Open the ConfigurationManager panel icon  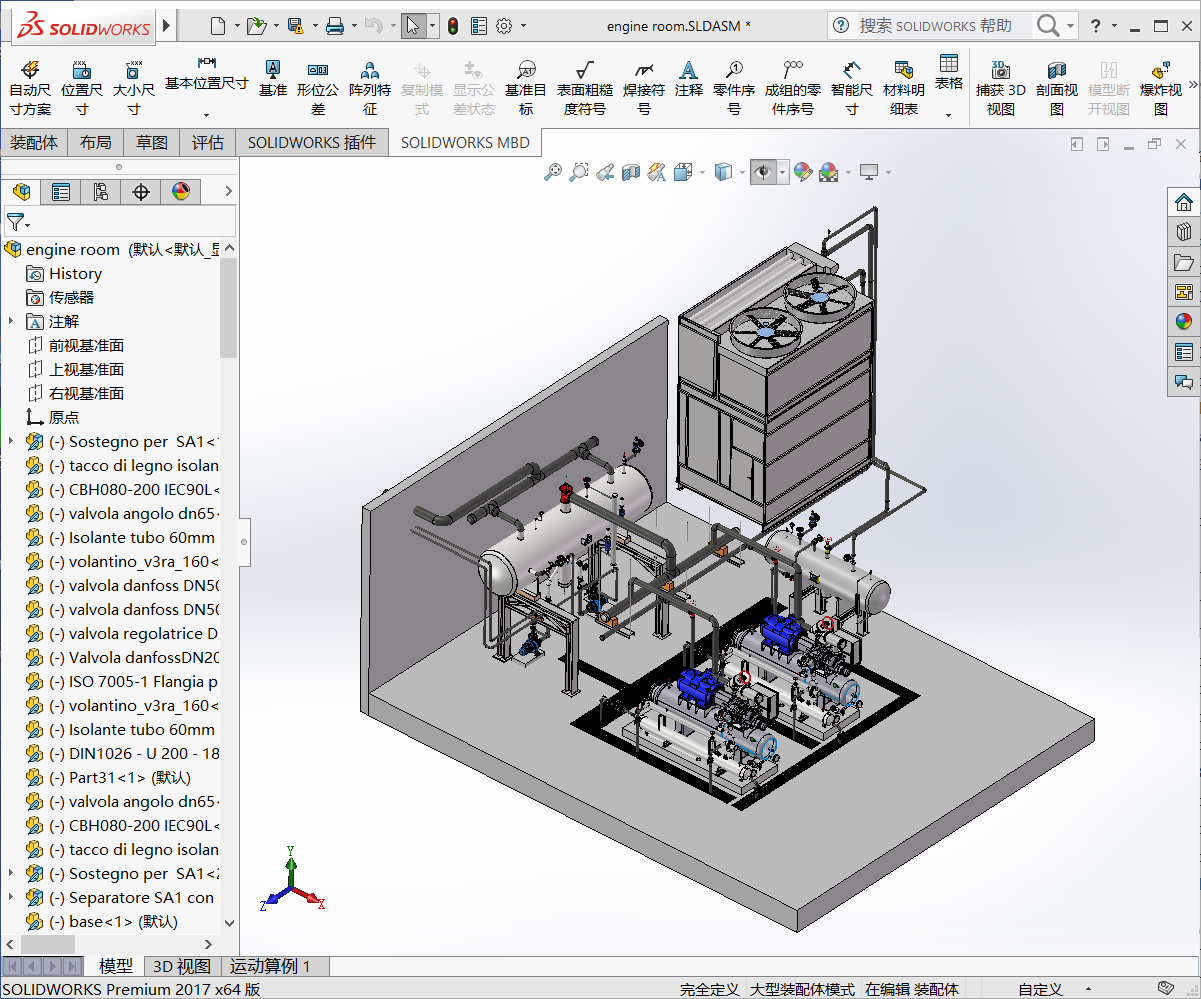tap(100, 191)
